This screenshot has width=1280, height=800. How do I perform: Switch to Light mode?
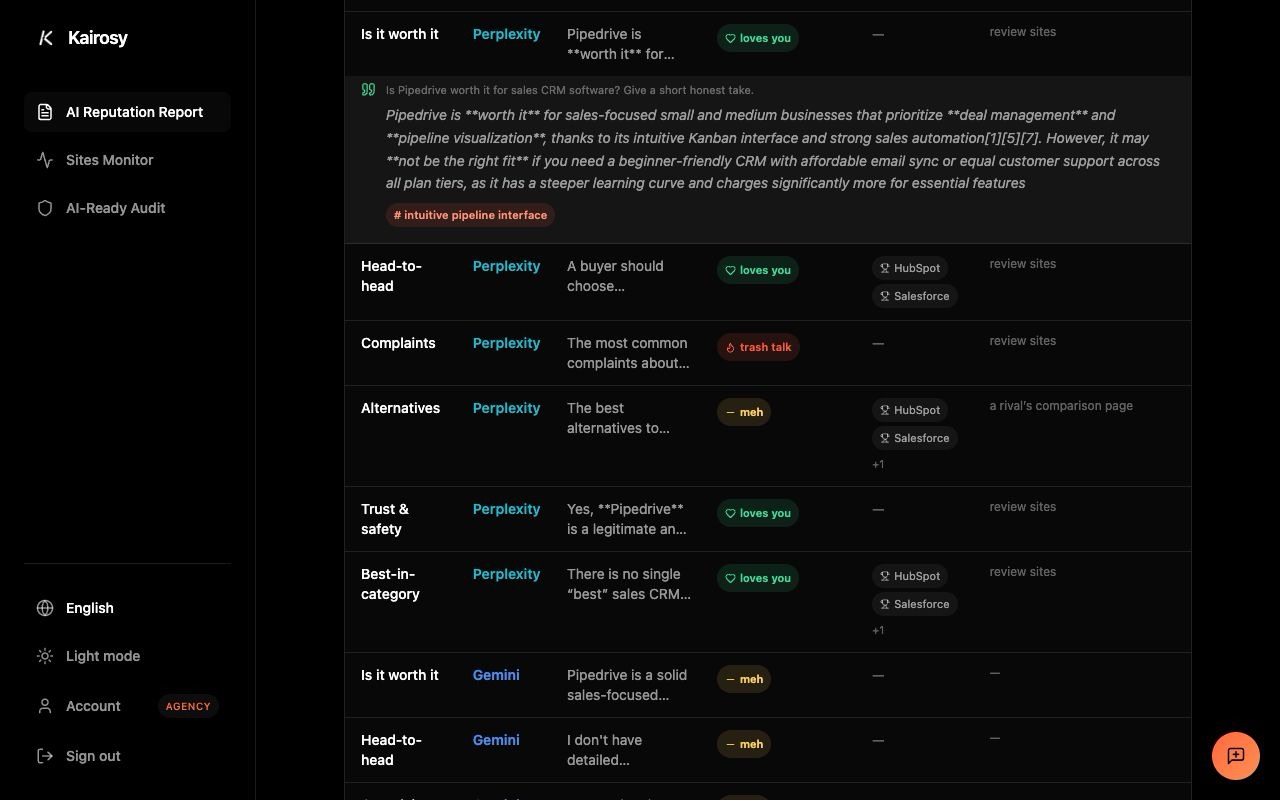click(x=127, y=656)
